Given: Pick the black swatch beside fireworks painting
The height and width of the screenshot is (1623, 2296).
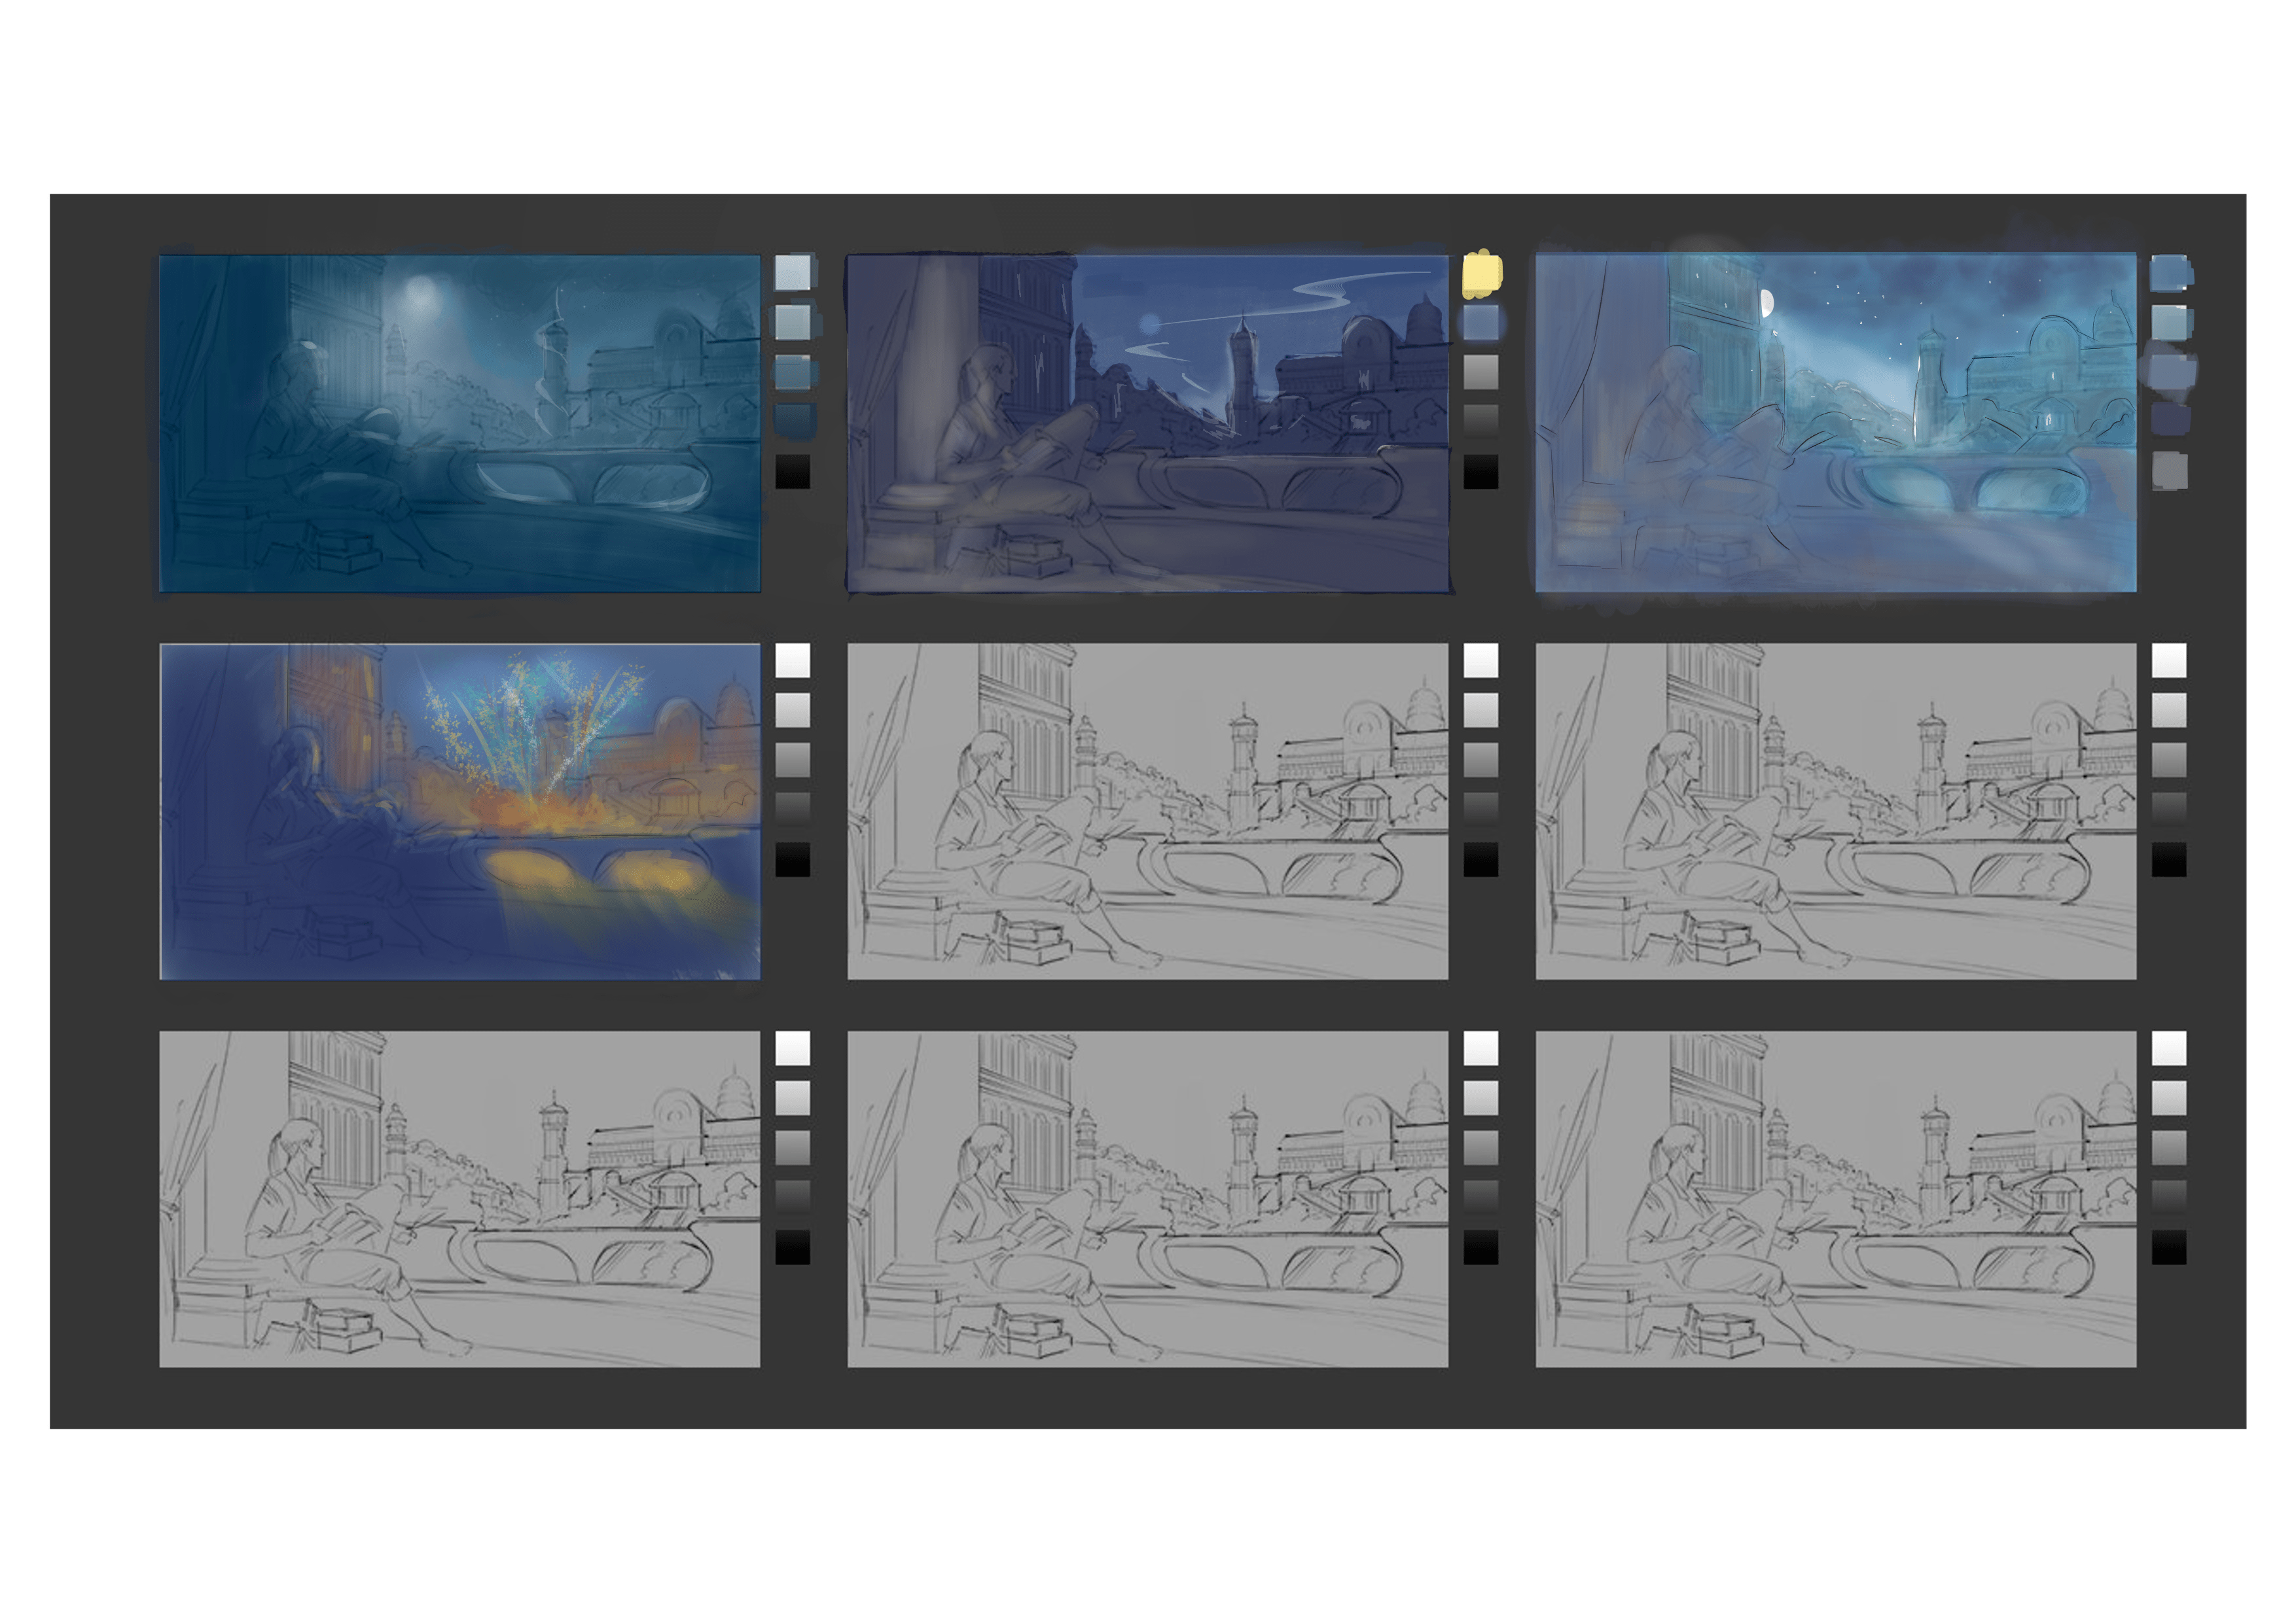Looking at the screenshot, I should coord(793,860).
